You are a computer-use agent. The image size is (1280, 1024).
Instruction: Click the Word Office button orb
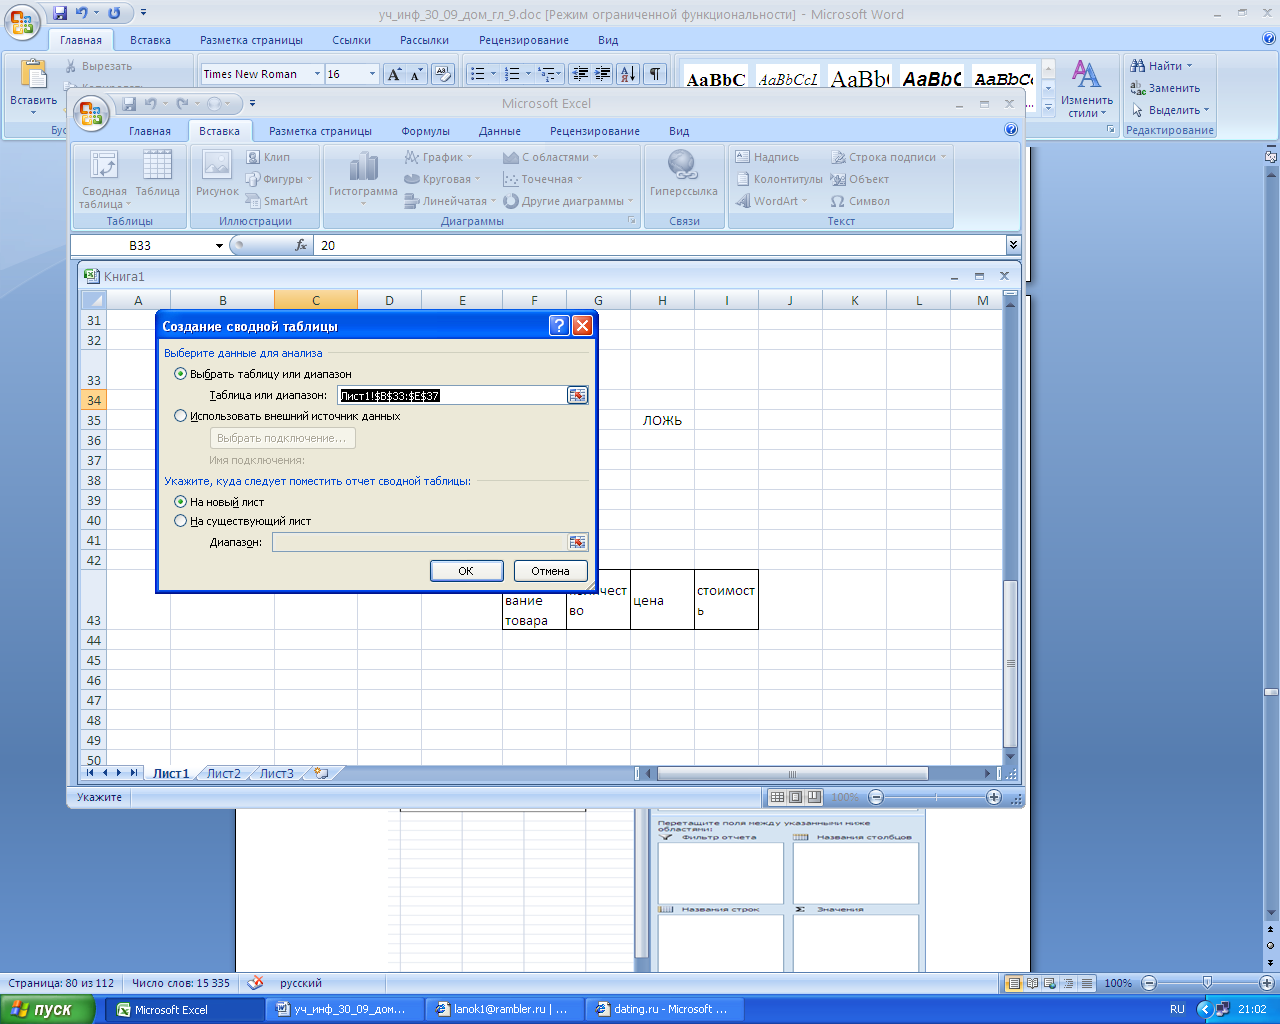coord(22,20)
